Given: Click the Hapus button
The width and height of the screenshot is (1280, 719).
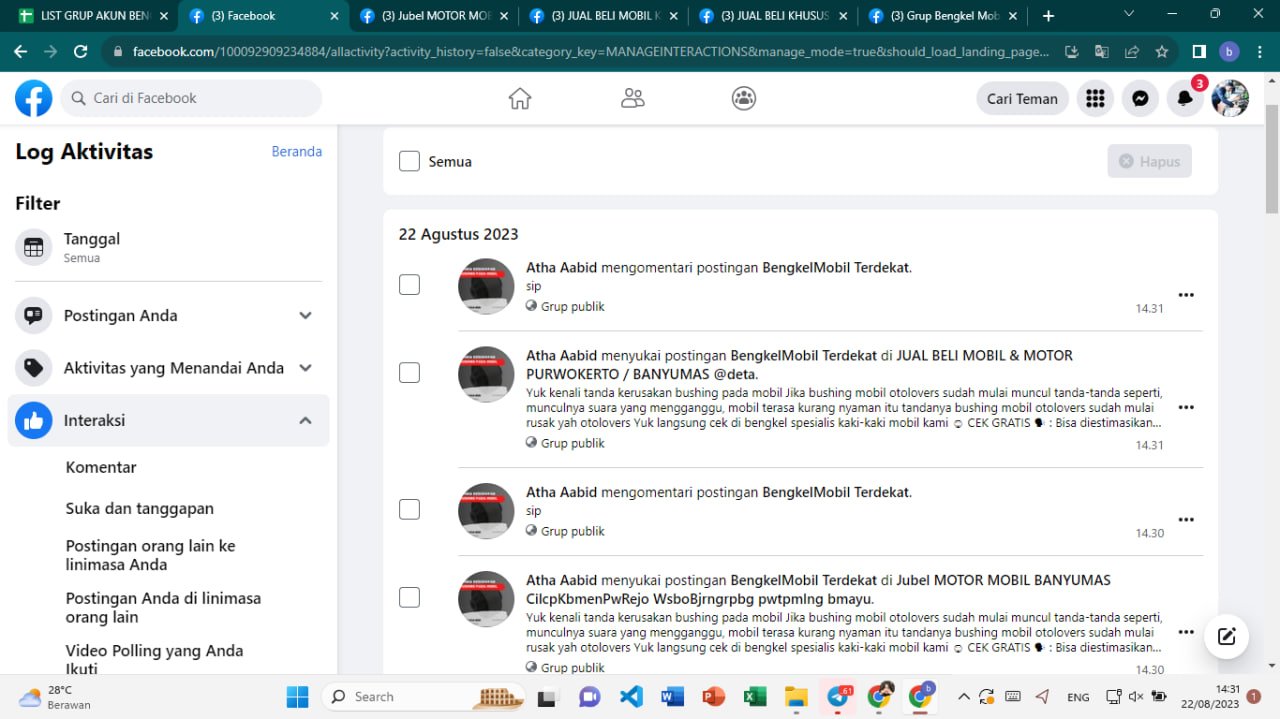Looking at the screenshot, I should (x=1149, y=161).
